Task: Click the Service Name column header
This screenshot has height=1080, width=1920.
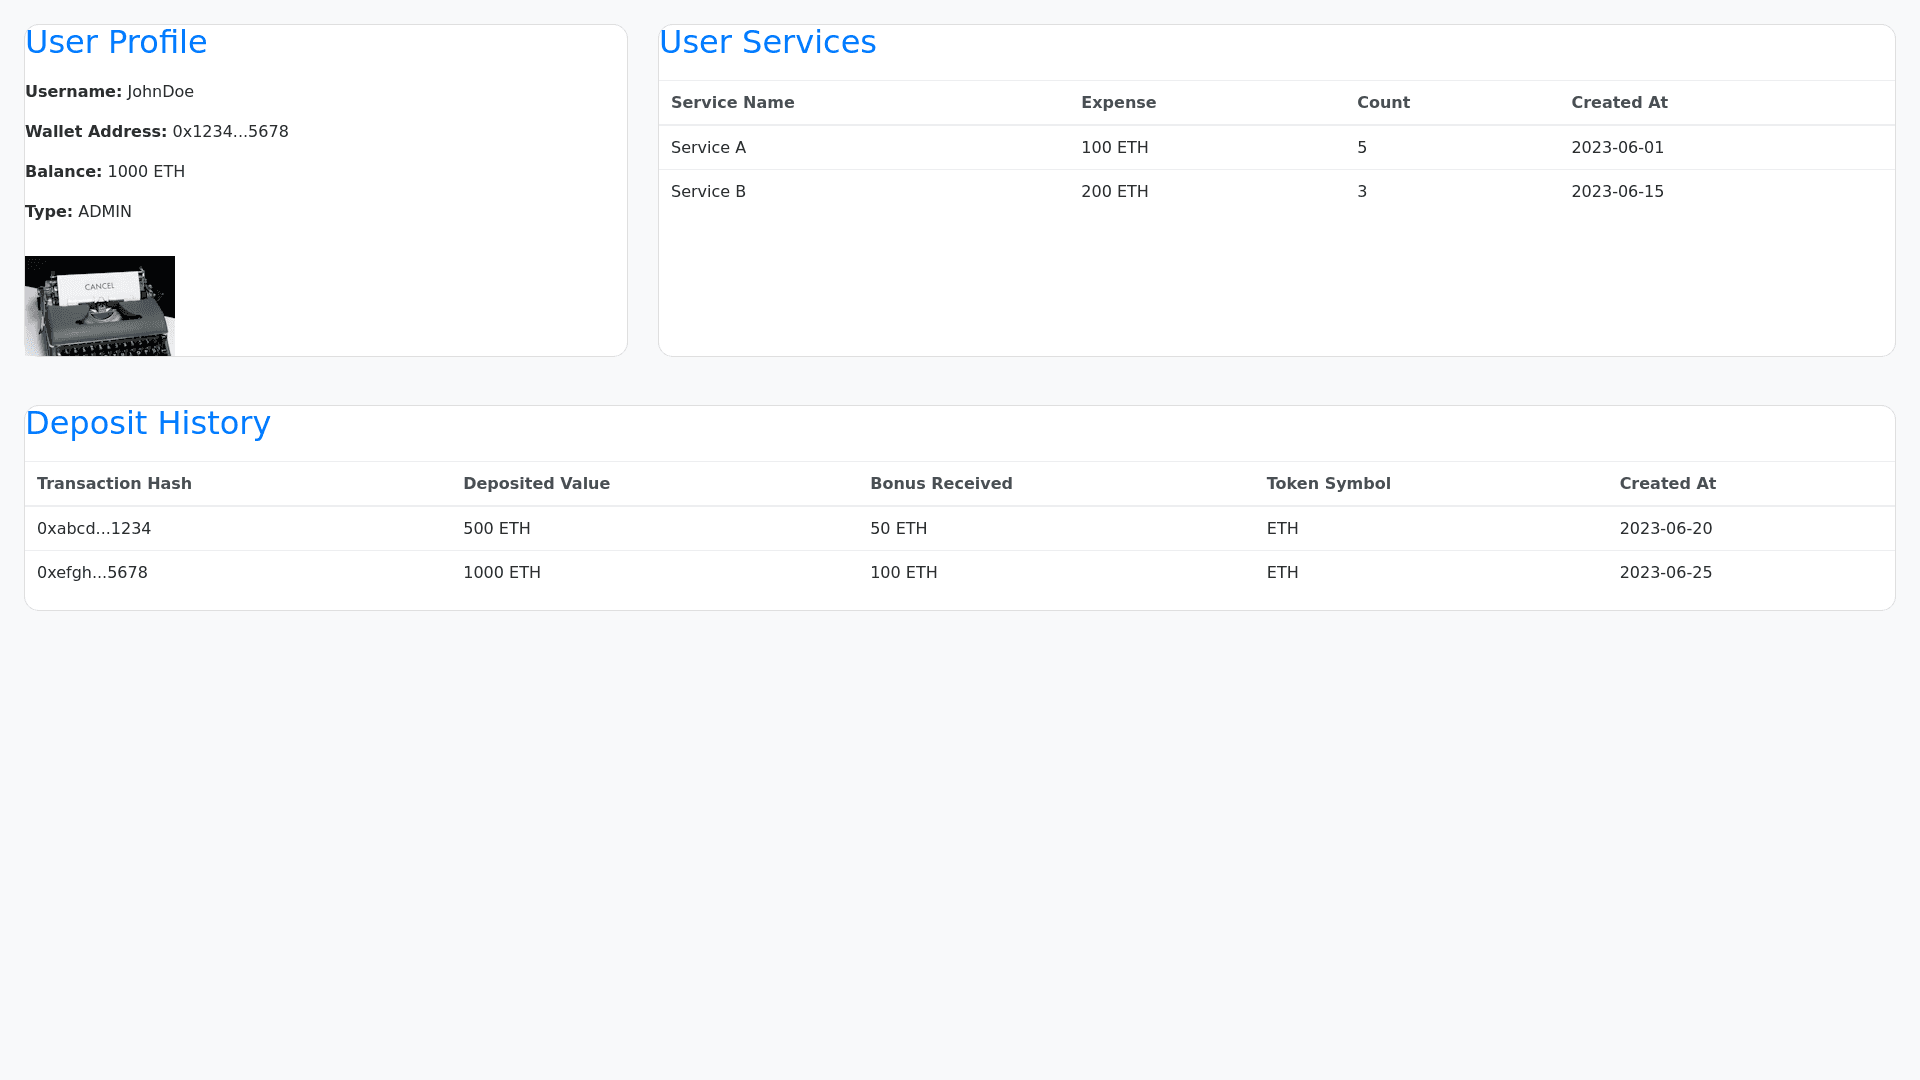Action: [x=732, y=103]
